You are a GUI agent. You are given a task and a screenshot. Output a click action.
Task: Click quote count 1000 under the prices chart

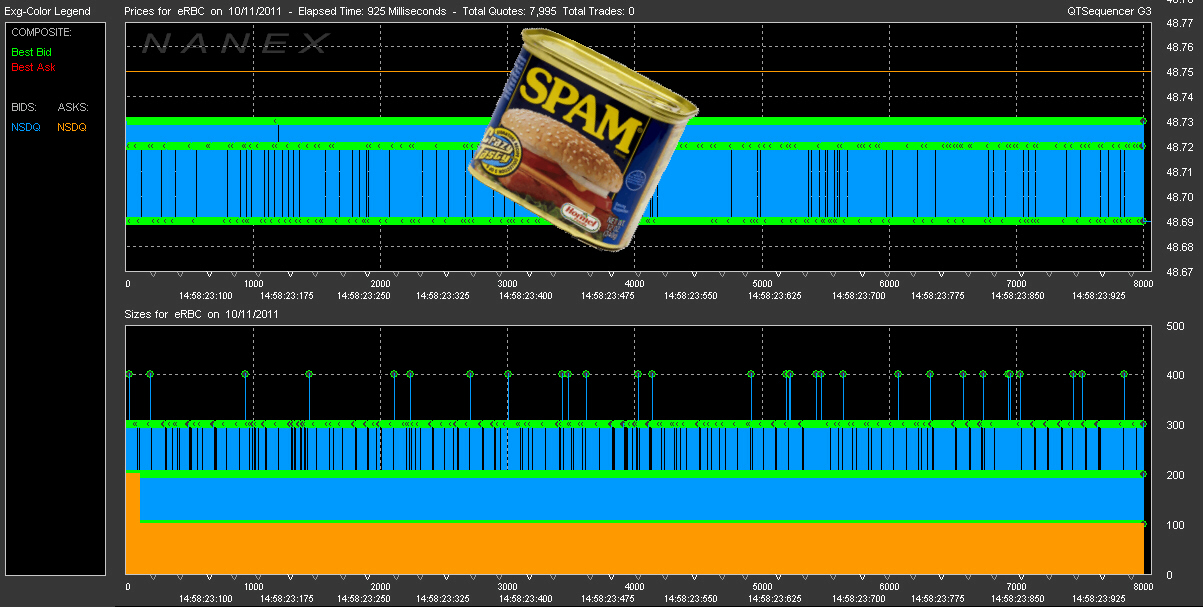254,284
